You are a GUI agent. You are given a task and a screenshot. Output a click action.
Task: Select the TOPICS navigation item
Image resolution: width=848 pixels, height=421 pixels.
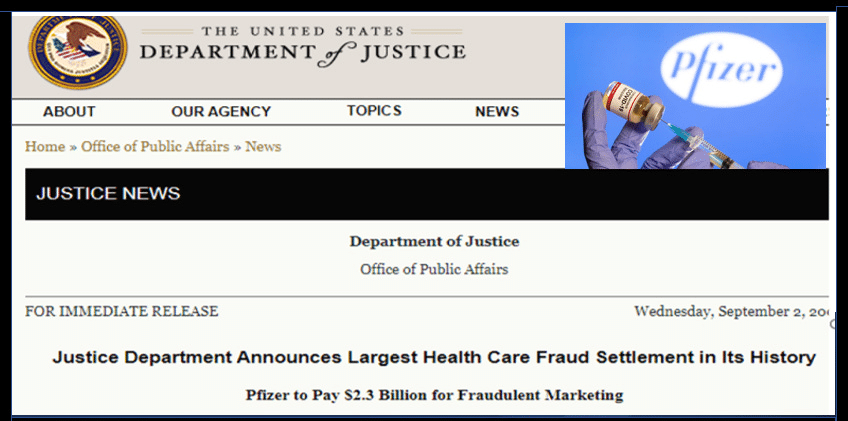click(374, 111)
